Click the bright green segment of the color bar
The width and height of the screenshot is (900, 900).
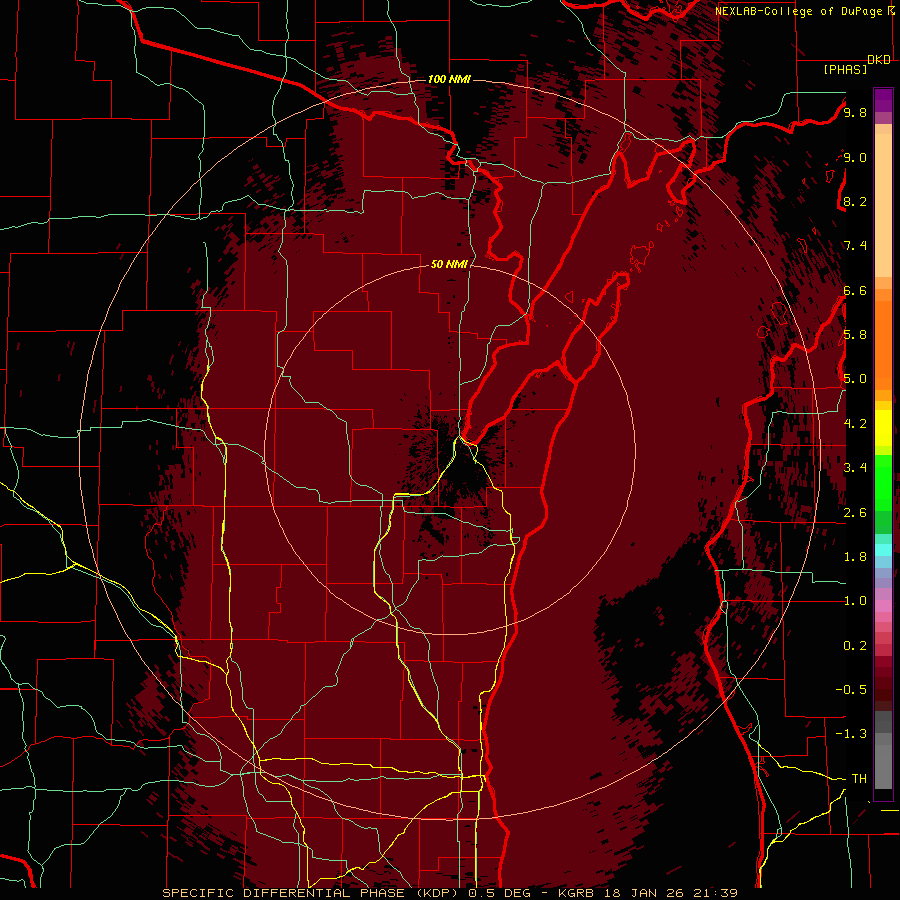883,482
